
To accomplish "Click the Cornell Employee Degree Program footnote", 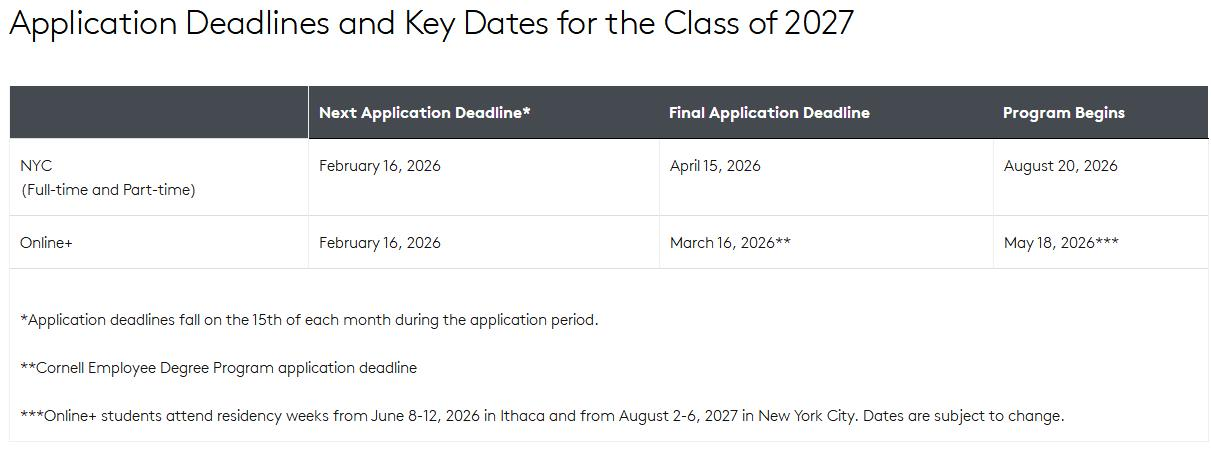I will click(x=218, y=368).
